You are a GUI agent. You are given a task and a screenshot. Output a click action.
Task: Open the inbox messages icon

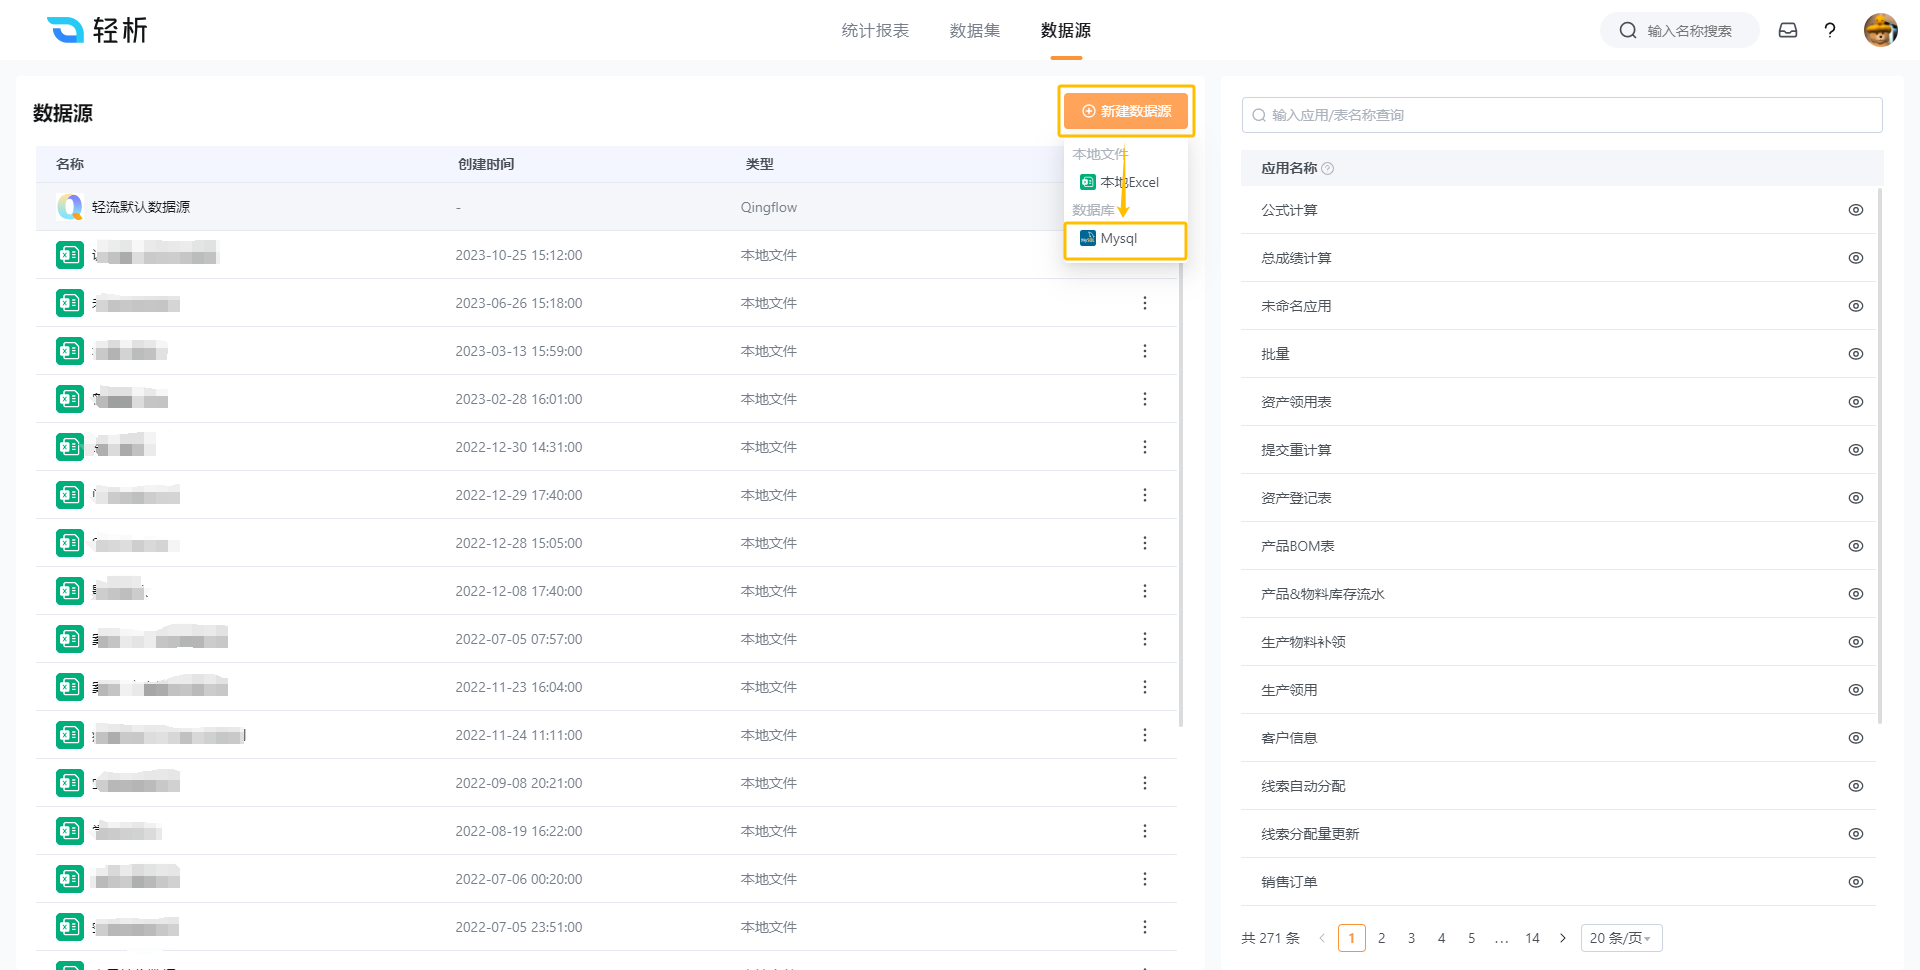1788,30
